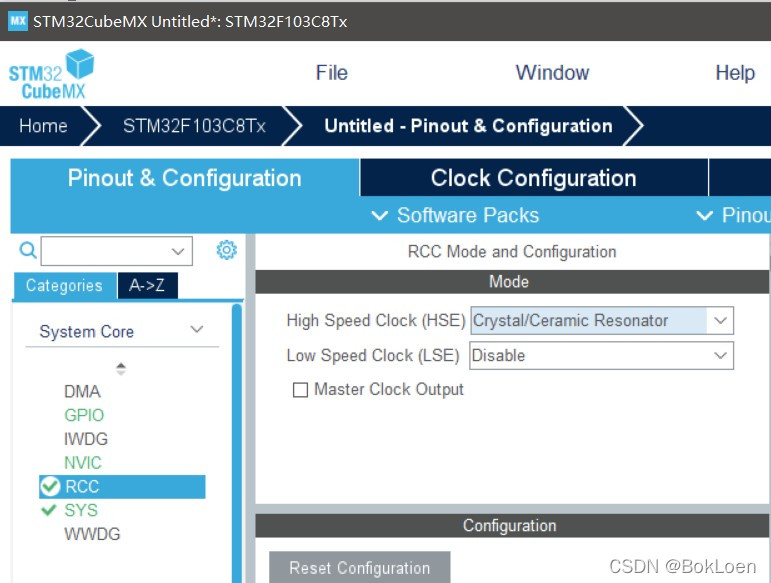Click the STM32CubeMX logo
The height and width of the screenshot is (583, 771).
52,74
